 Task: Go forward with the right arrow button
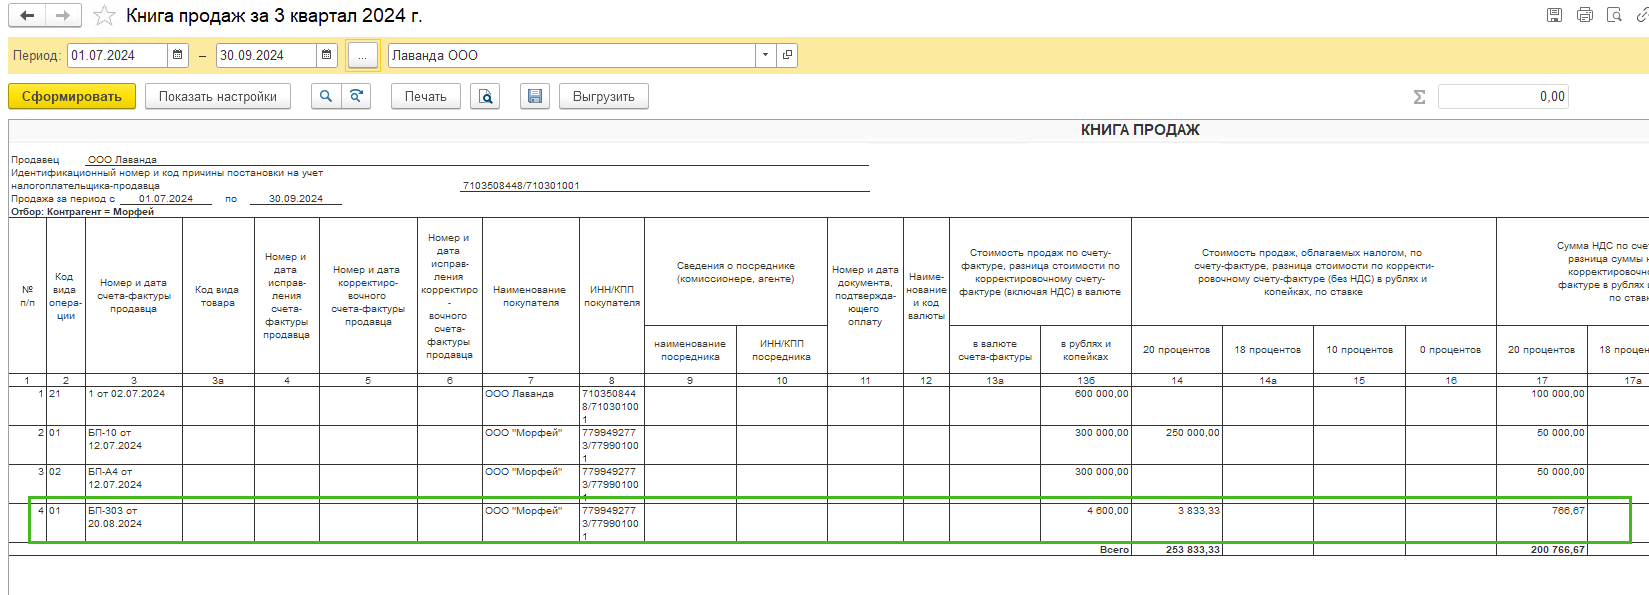pos(62,15)
